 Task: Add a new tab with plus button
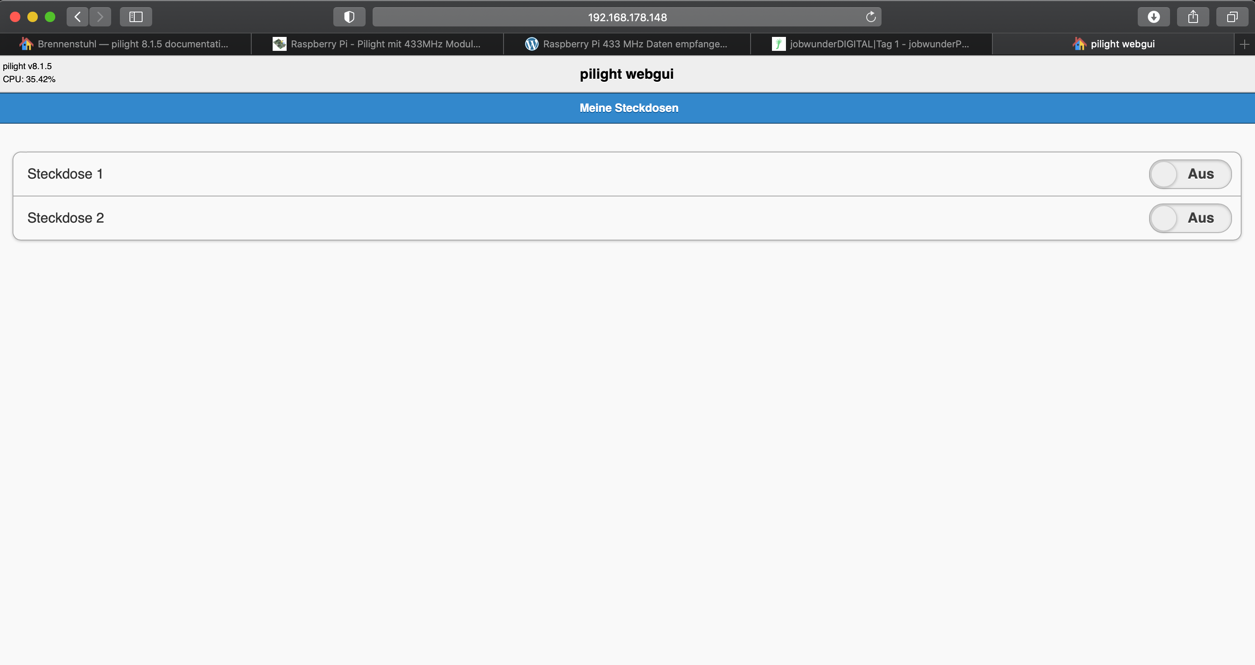[x=1244, y=44]
